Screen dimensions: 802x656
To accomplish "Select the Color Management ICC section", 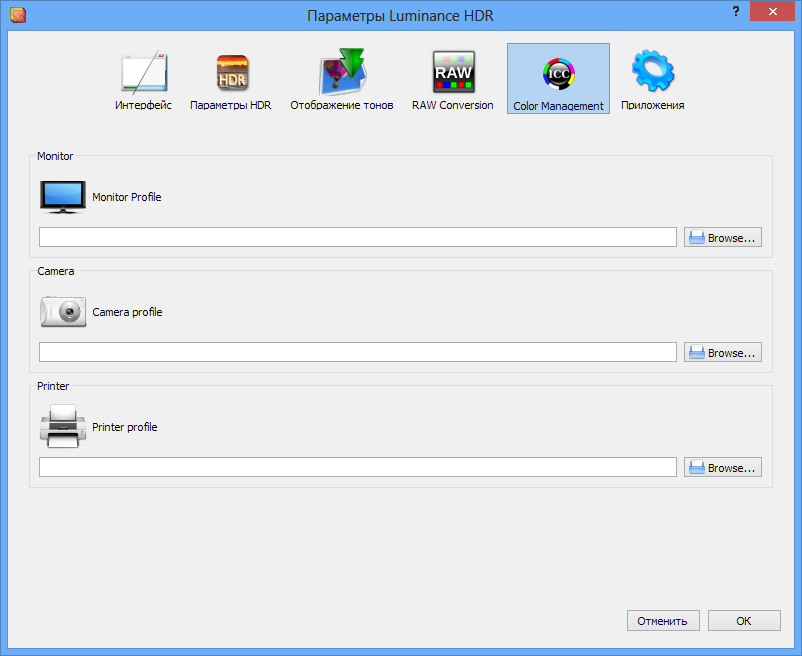I will coord(558,78).
